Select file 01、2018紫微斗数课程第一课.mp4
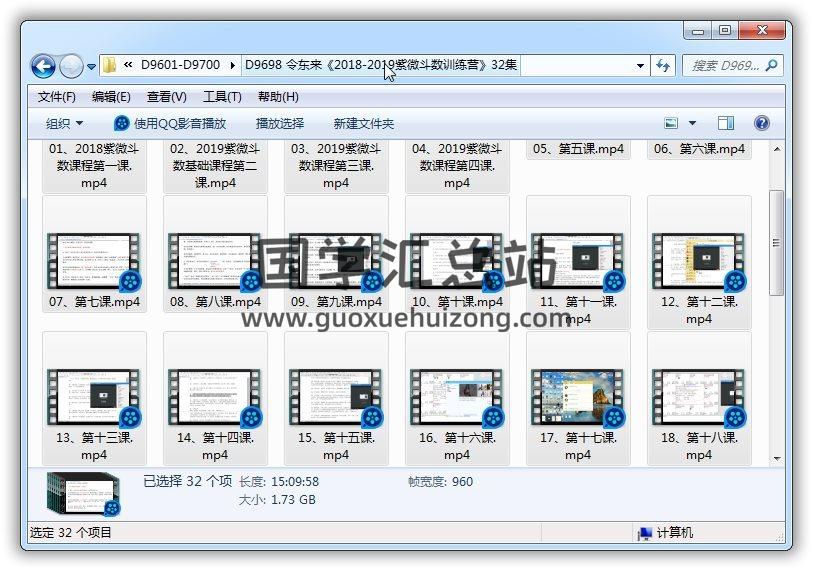Screen dimensions: 813x571 [94, 165]
